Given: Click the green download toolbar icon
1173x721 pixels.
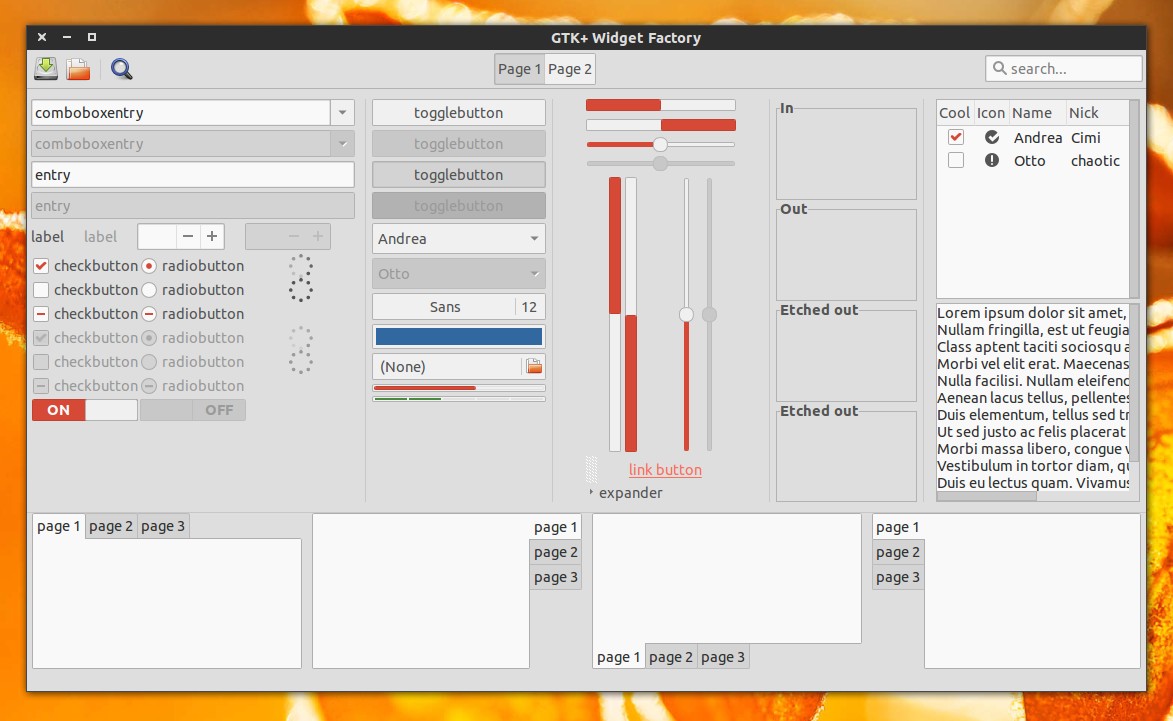Looking at the screenshot, I should [x=44, y=68].
